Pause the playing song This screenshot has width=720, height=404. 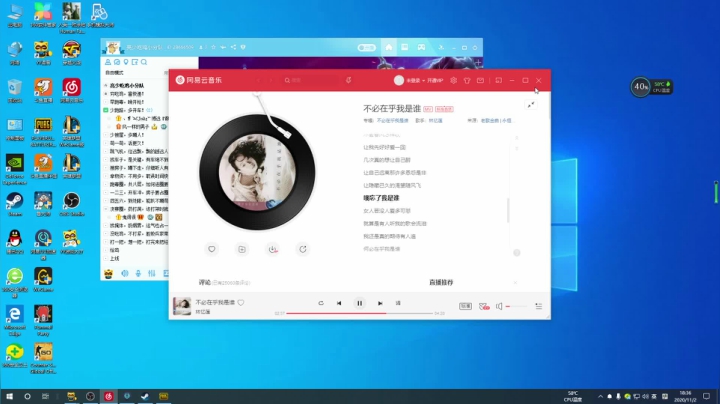coord(360,303)
